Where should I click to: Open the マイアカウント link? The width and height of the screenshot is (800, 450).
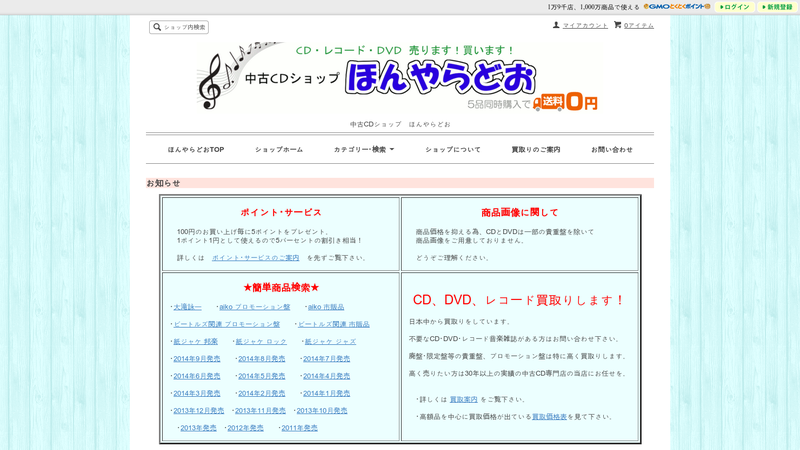(x=585, y=26)
